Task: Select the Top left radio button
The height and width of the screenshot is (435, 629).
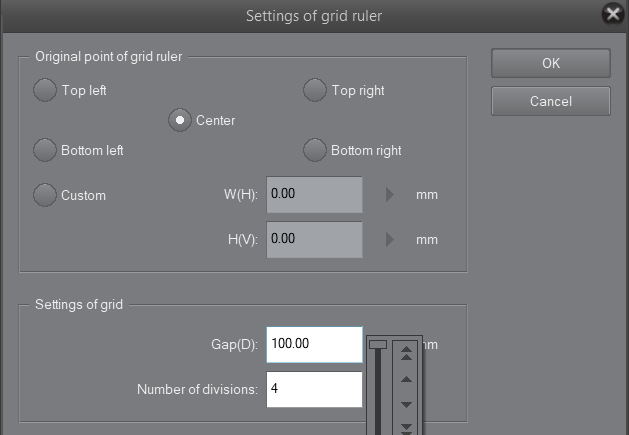Action: (x=45, y=90)
